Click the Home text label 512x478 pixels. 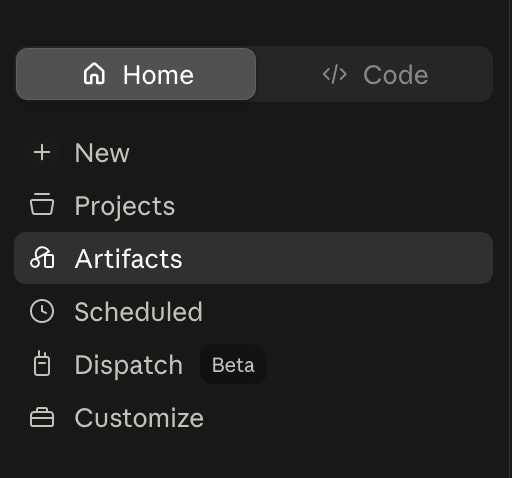[158, 75]
